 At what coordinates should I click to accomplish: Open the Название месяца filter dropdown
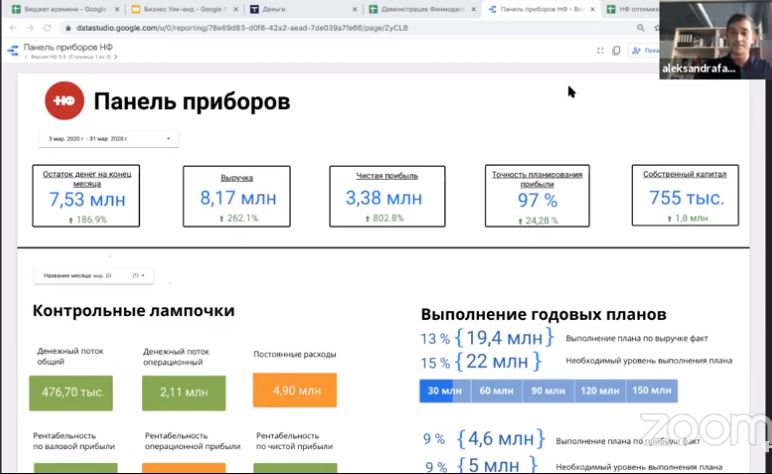pos(94,276)
